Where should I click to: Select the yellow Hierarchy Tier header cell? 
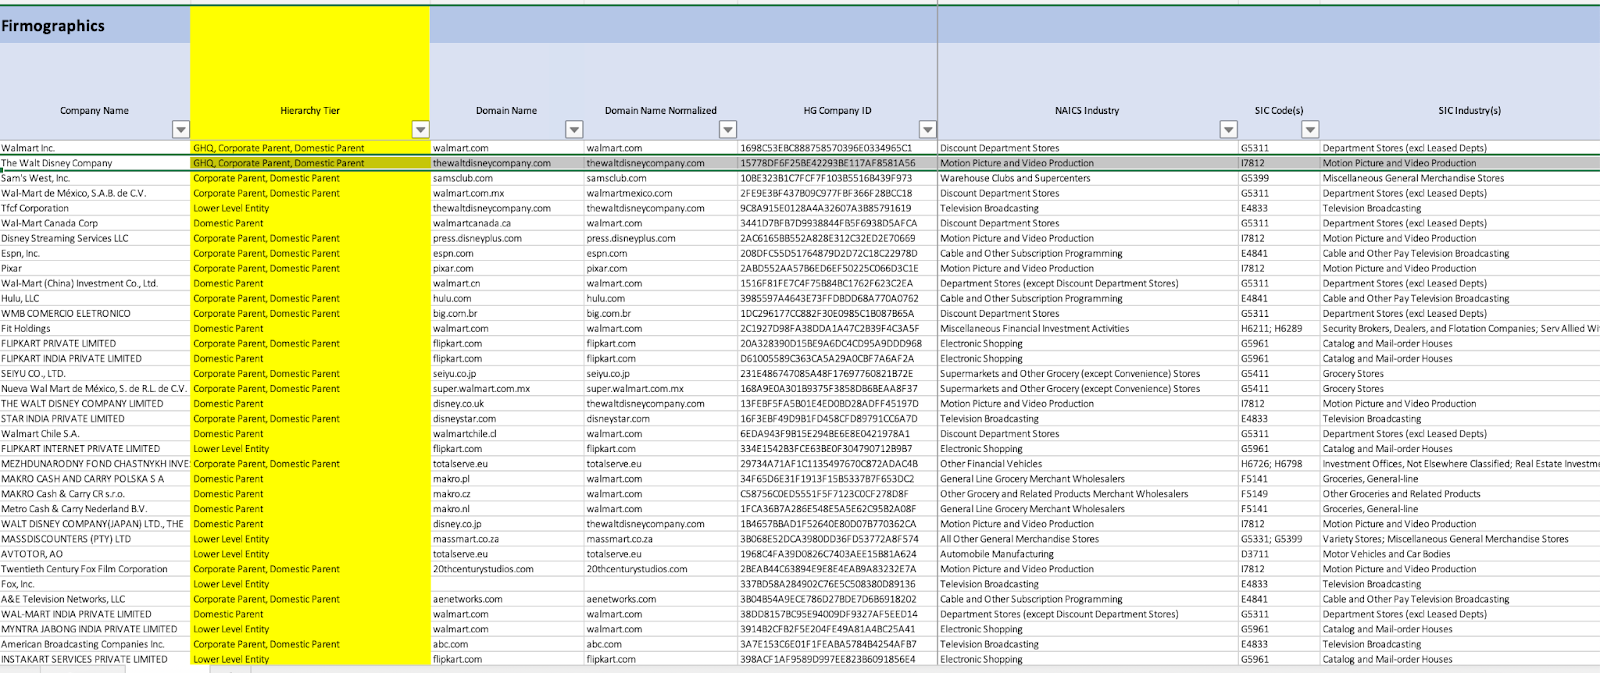click(310, 110)
